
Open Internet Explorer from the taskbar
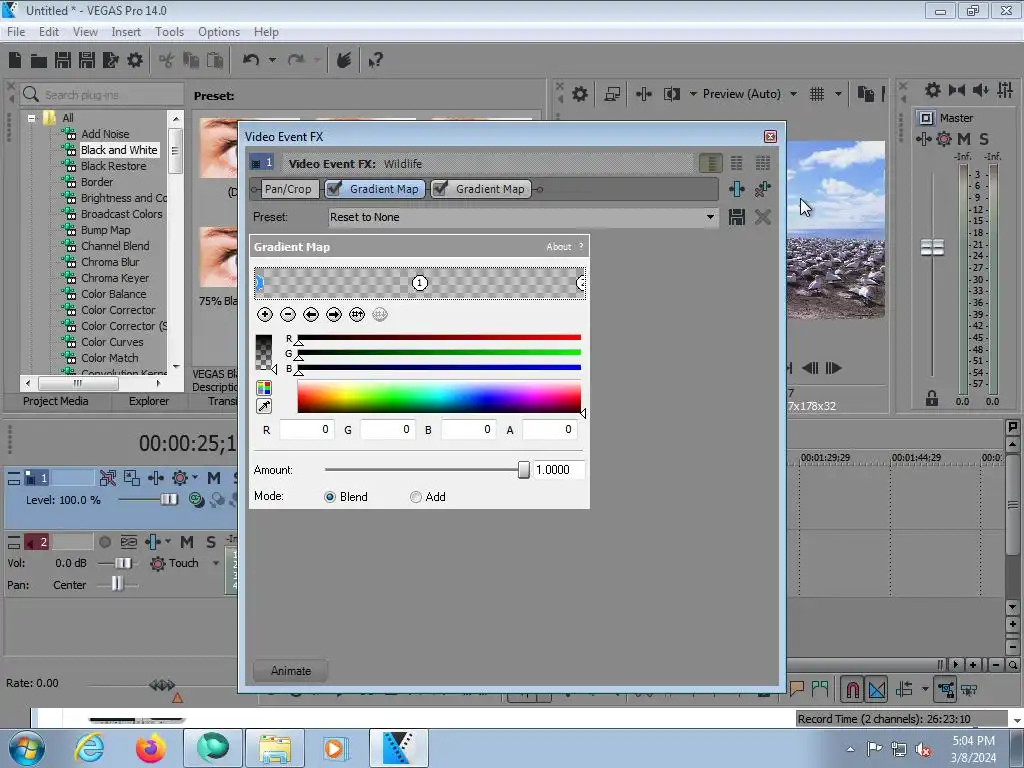coord(89,748)
